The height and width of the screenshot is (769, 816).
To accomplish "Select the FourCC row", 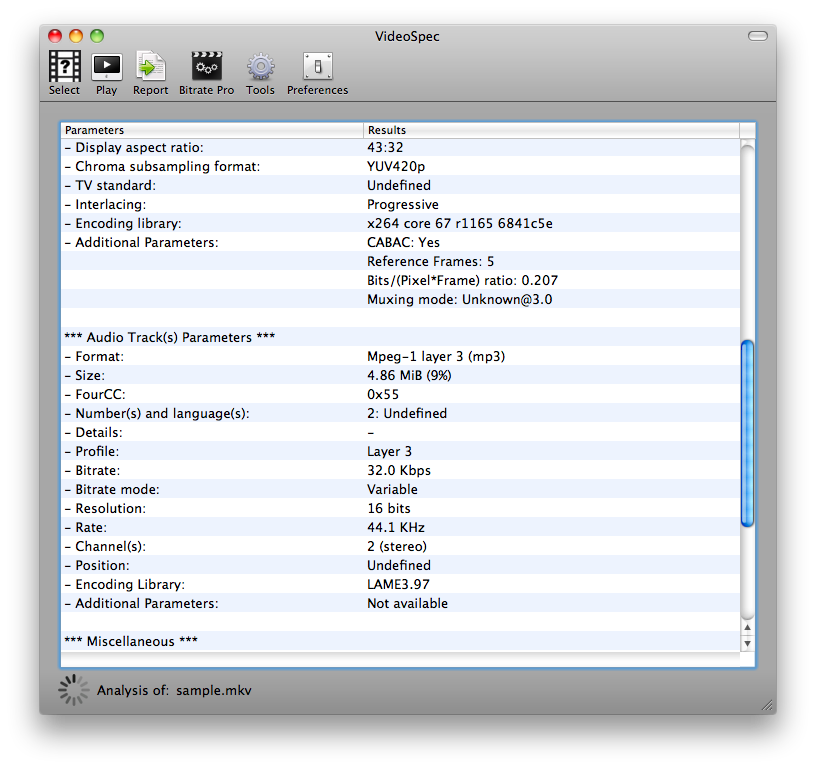I will 400,394.
